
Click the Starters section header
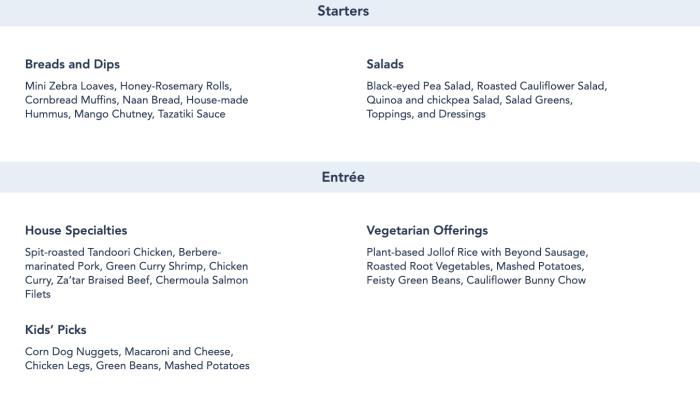point(343,11)
